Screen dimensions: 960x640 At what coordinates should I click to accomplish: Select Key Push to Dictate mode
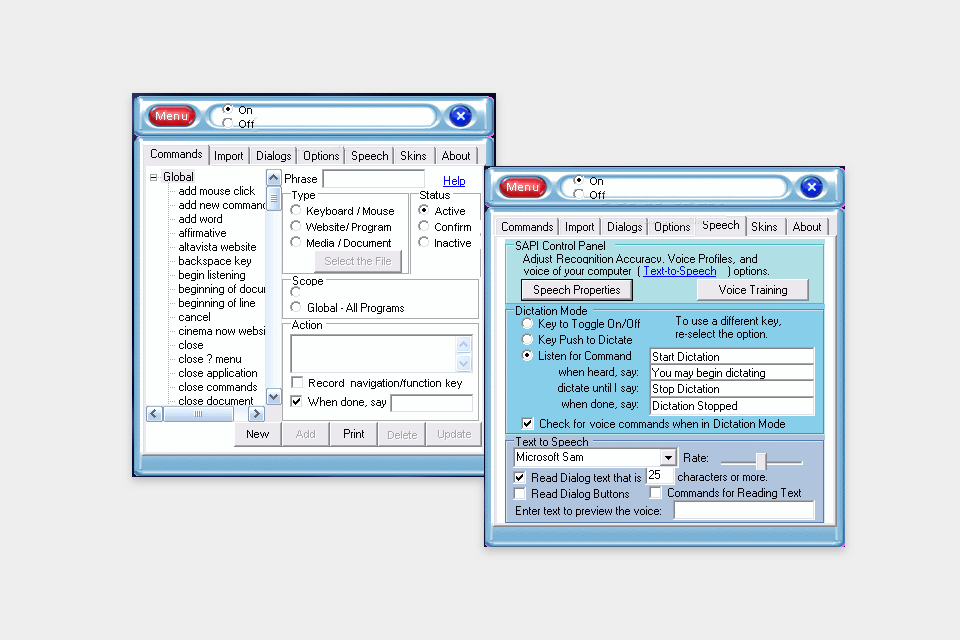pyautogui.click(x=527, y=338)
